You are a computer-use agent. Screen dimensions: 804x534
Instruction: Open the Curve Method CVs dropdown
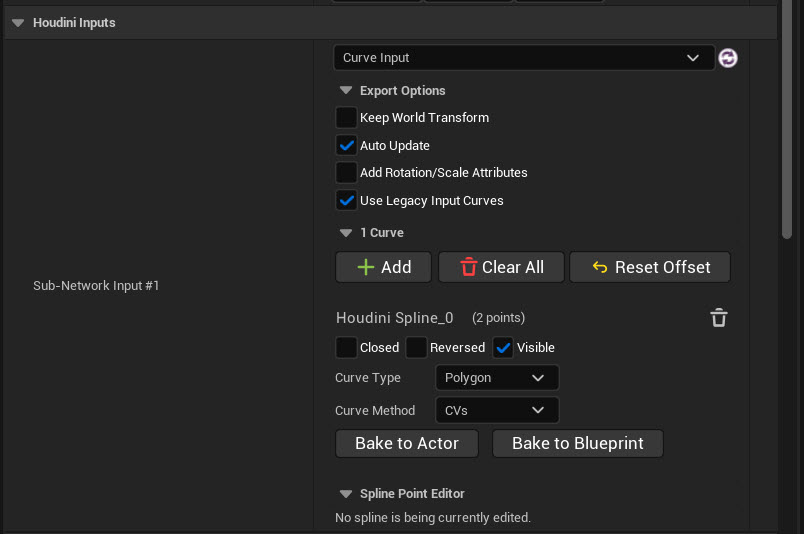(496, 410)
